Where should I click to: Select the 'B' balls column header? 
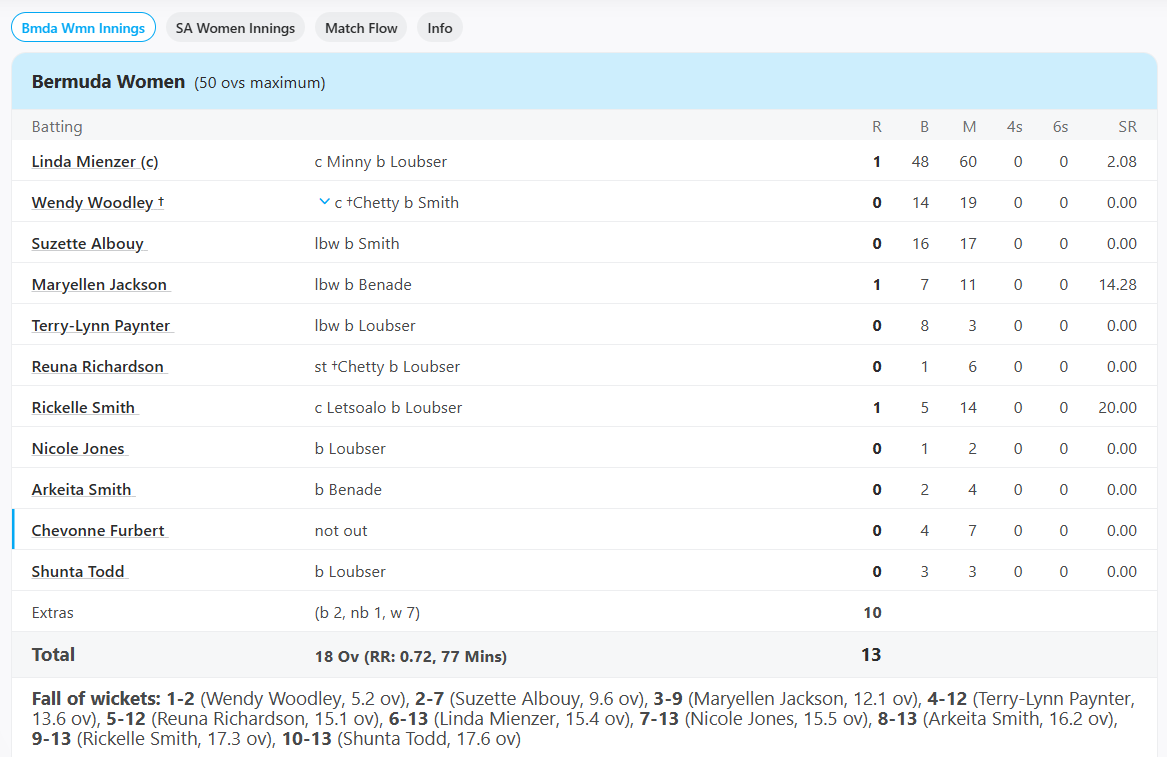[x=924, y=127]
